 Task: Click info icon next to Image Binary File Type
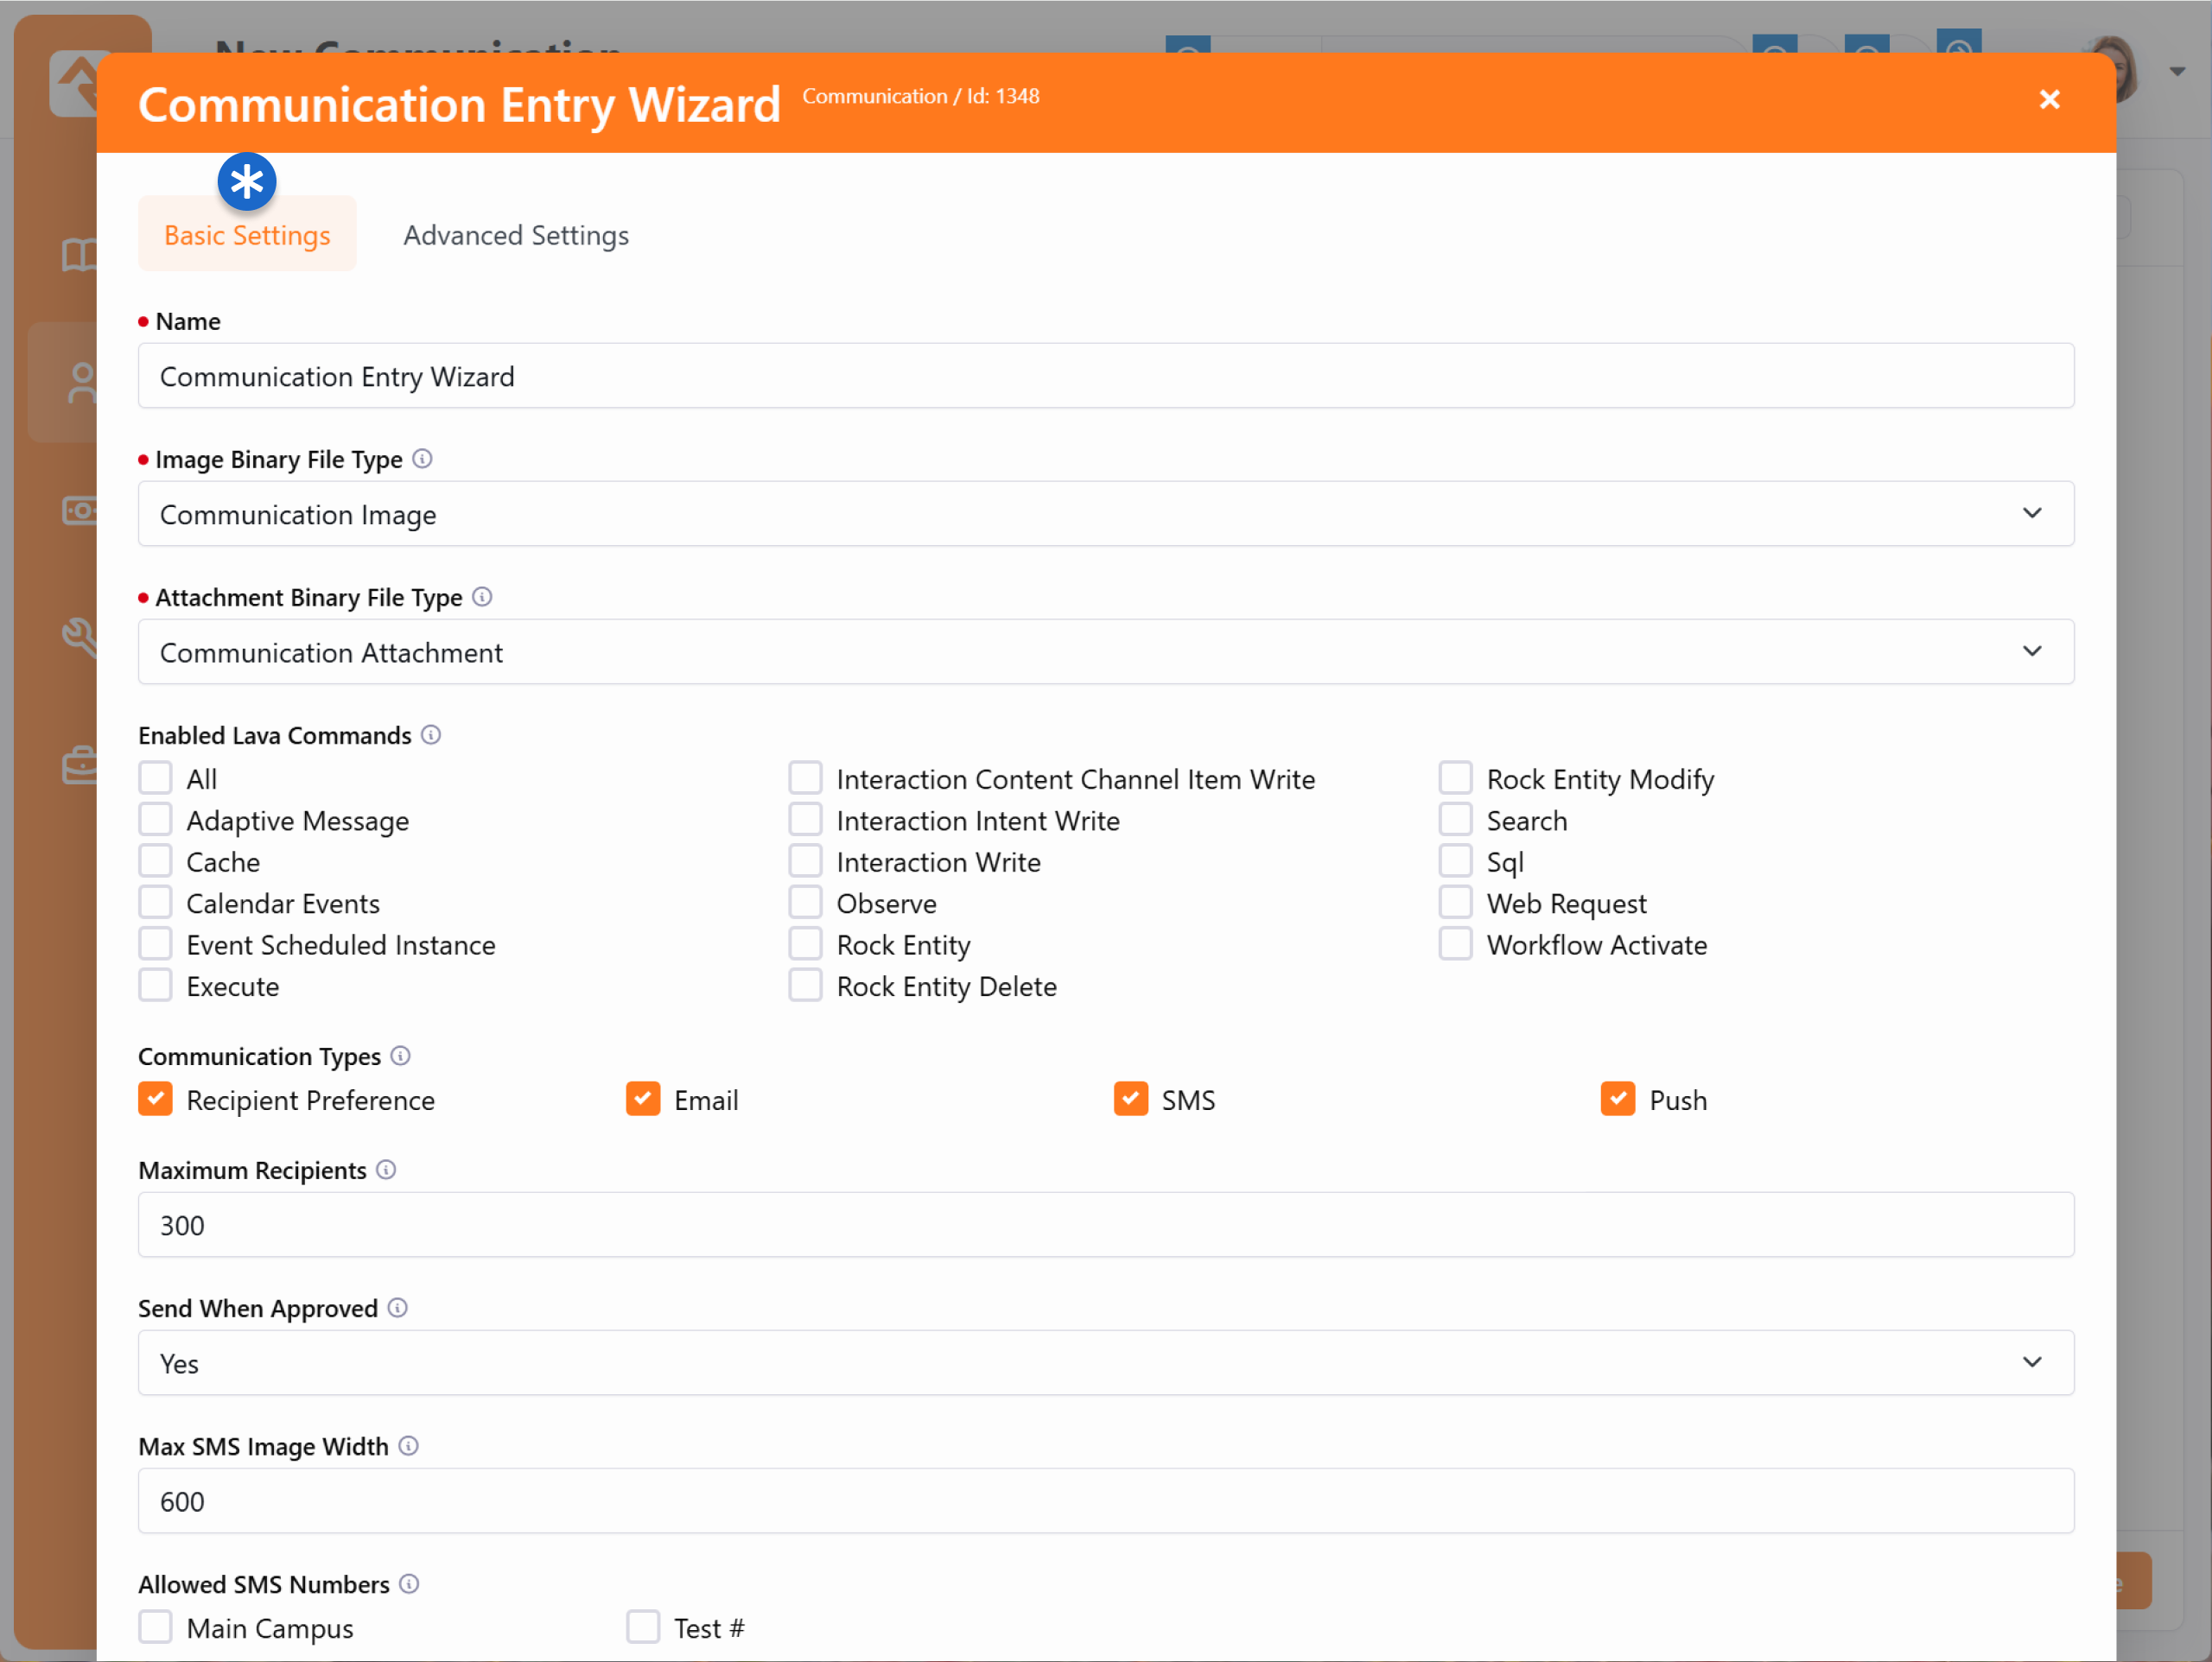coord(422,459)
